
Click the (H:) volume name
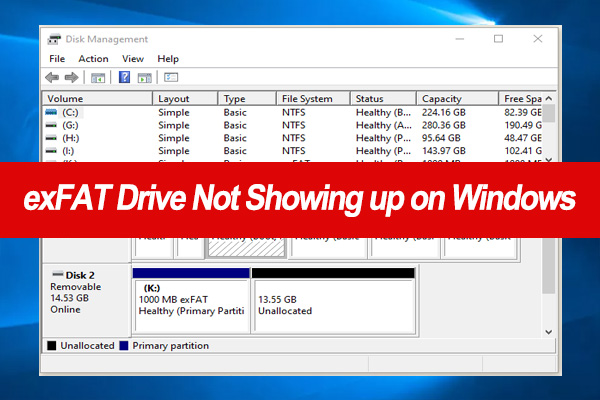point(71,138)
